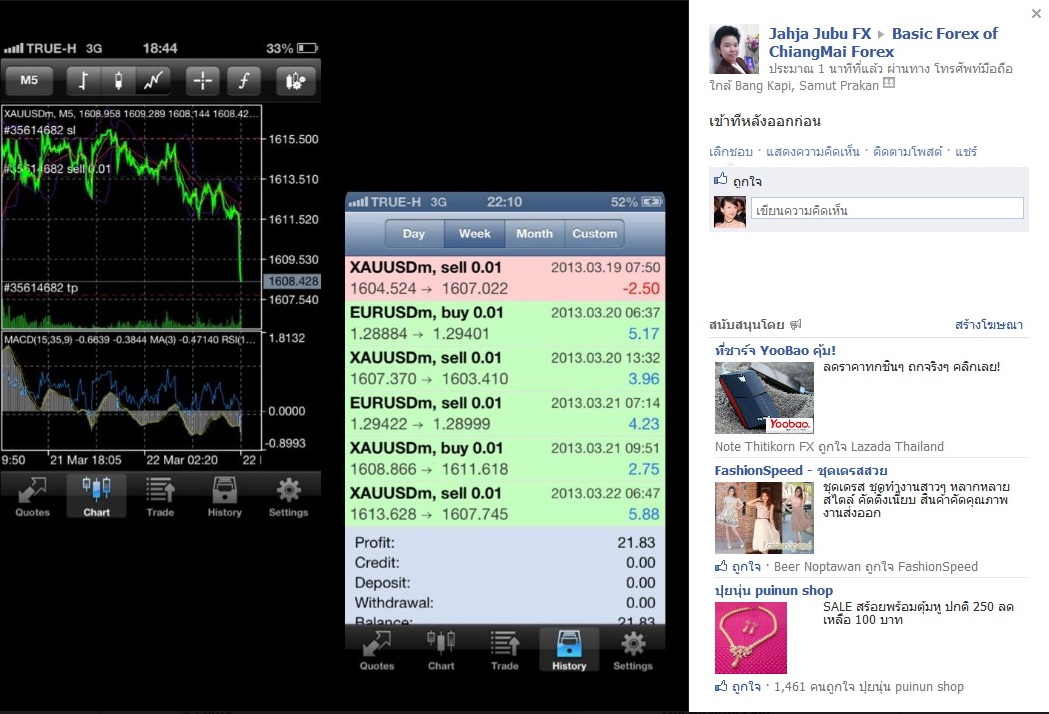Select EURUSDm sell trade with 4.23 profit
Screen dimensions: 1049x714
[505, 414]
